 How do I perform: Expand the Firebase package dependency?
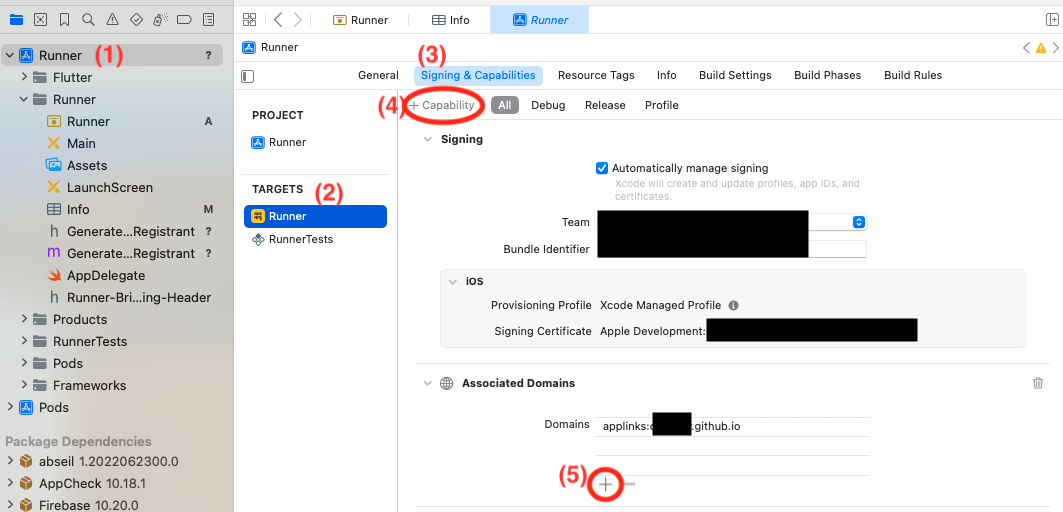click(x=9, y=505)
